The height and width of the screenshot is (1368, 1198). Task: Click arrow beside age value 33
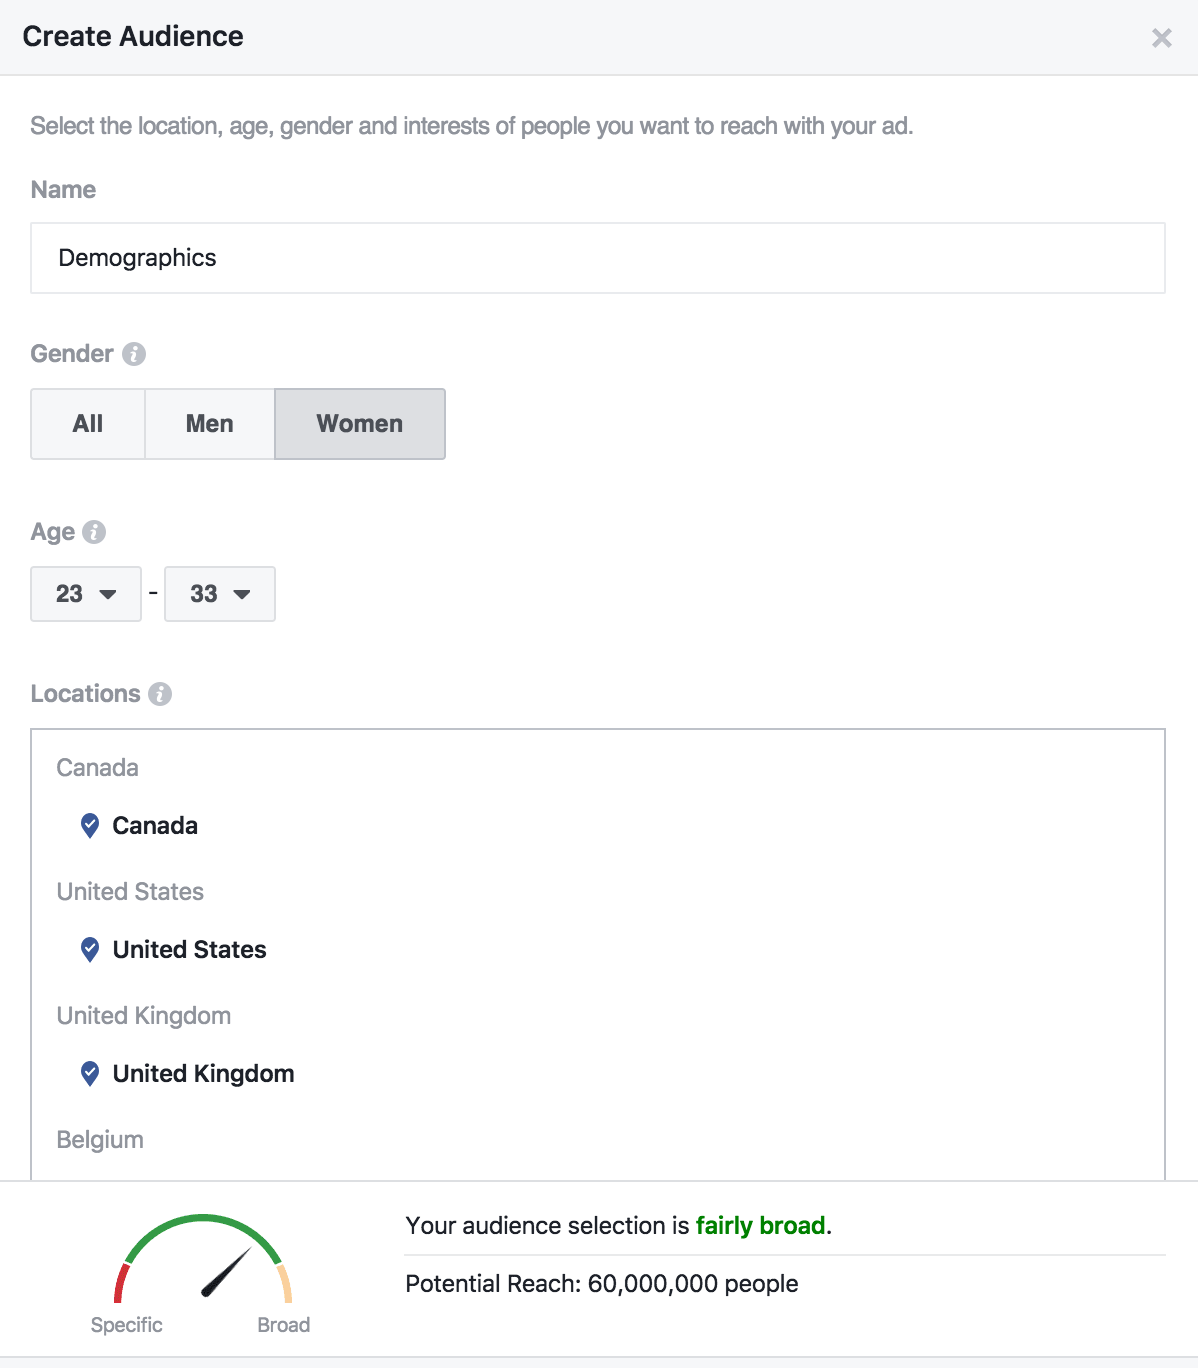click(x=242, y=594)
